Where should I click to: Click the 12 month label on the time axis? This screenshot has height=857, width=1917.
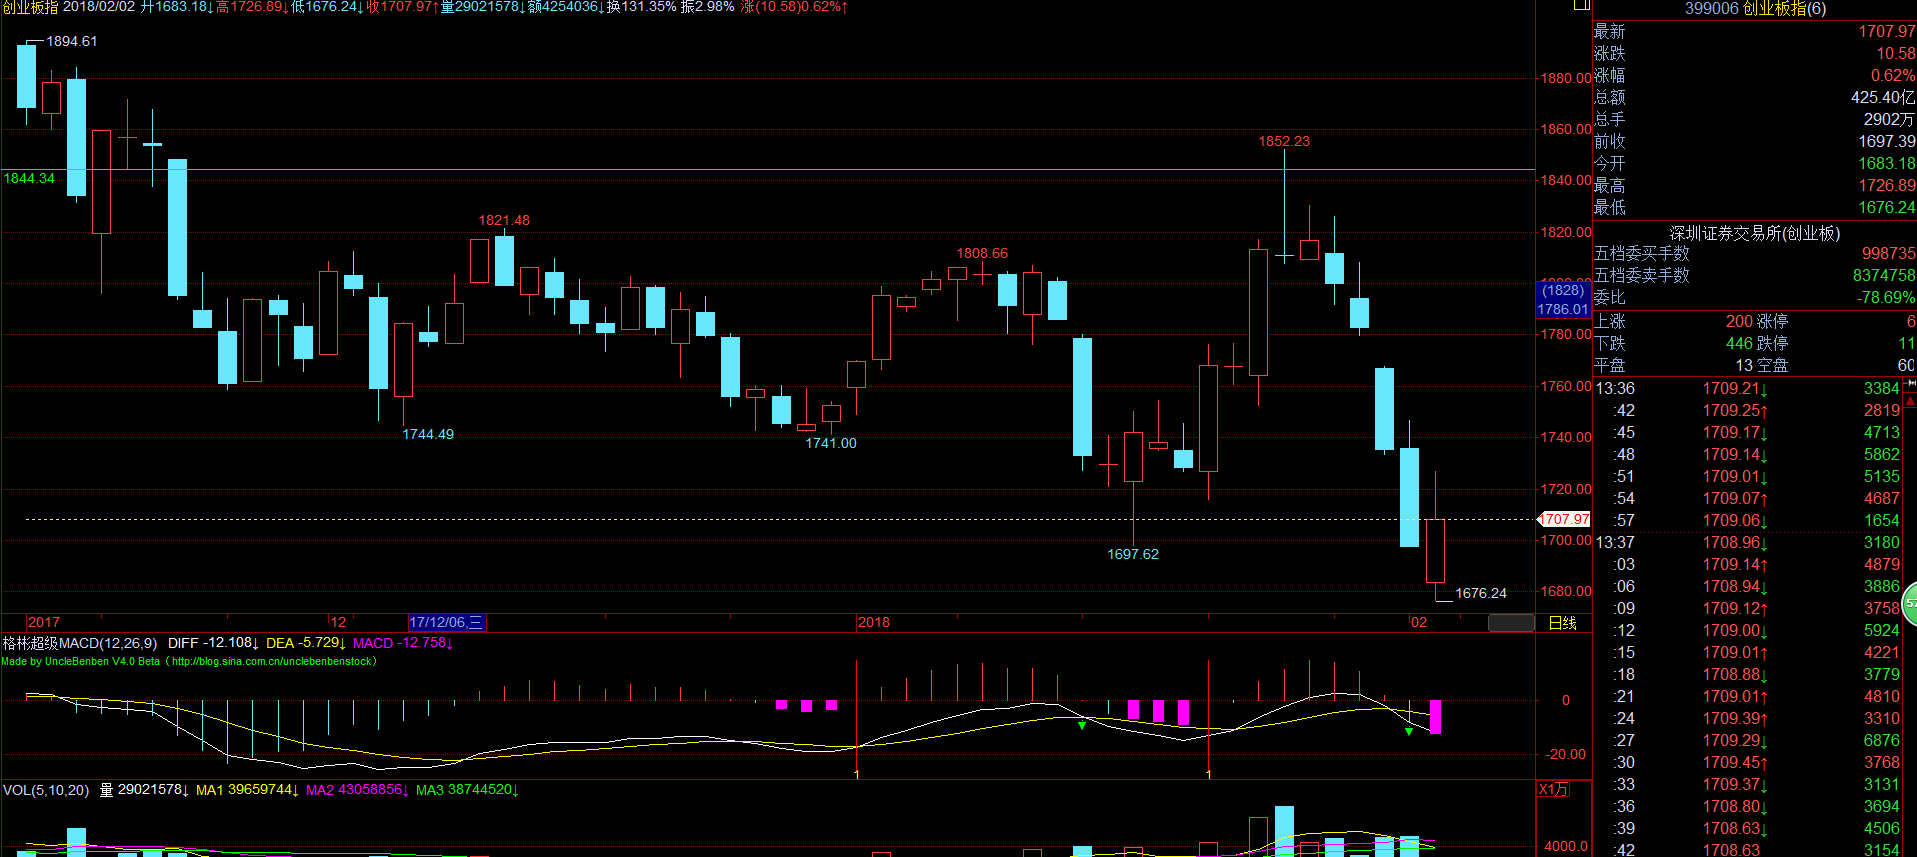[x=338, y=622]
